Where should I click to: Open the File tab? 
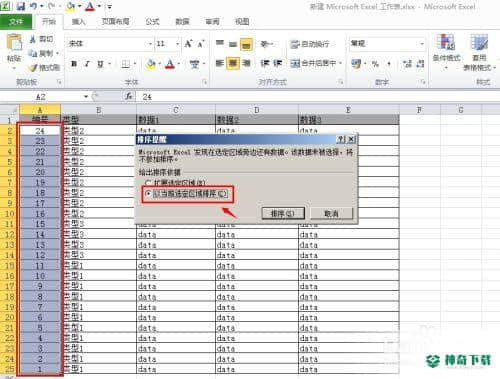(x=16, y=22)
